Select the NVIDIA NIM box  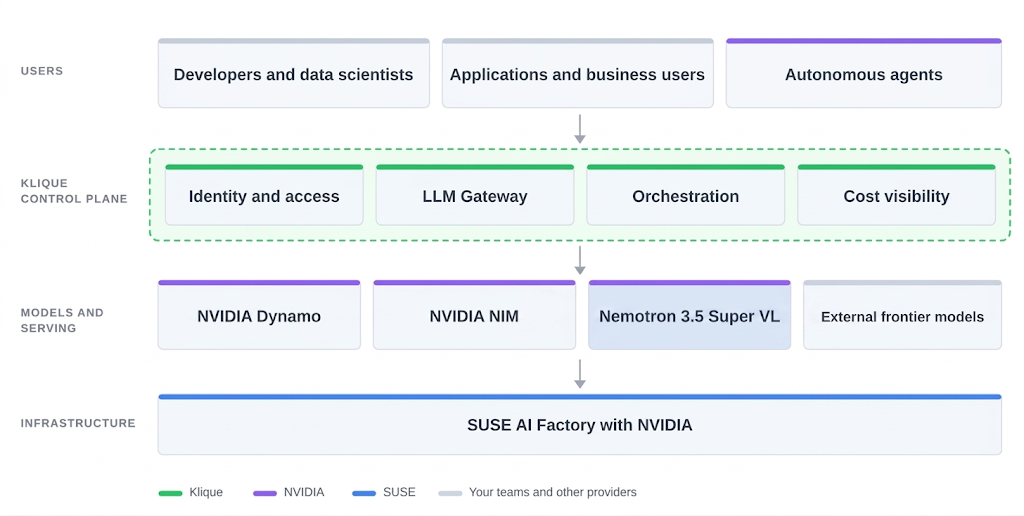[x=474, y=315]
